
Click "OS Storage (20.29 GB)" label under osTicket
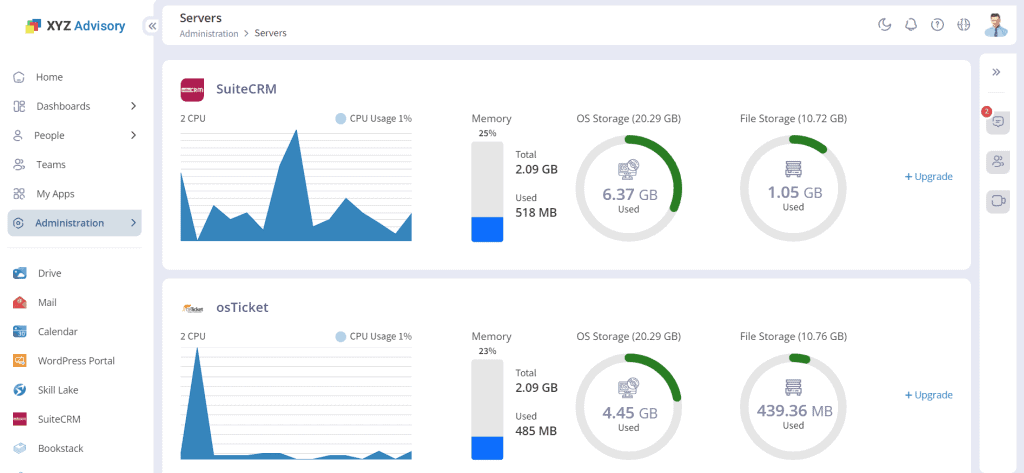628,336
